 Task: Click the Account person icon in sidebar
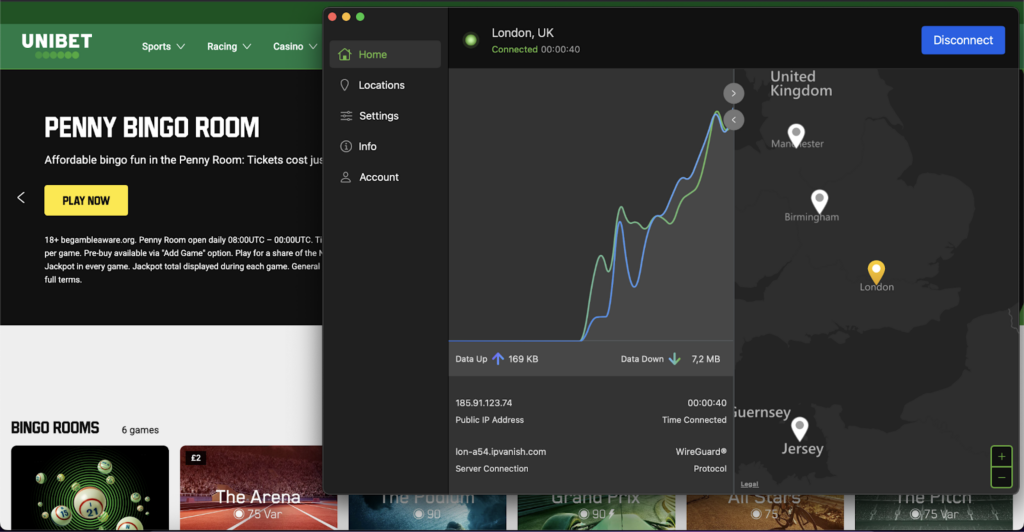pos(345,177)
